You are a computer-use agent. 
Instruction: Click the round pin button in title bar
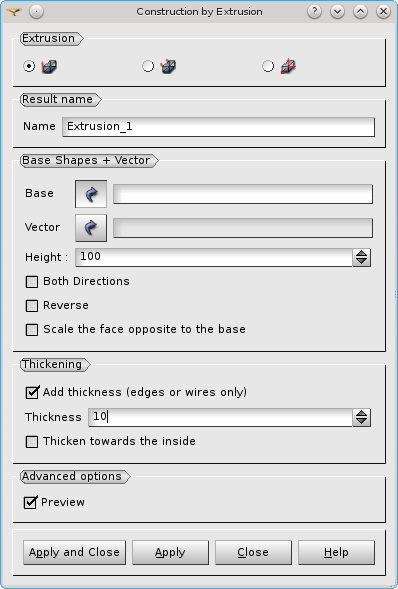36,12
